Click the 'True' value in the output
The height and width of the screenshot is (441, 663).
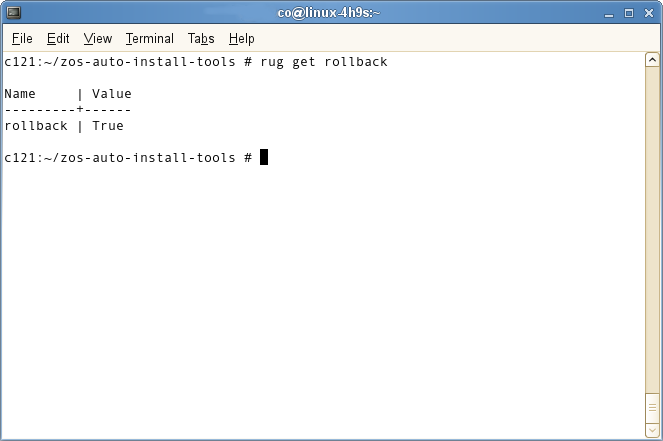click(x=108, y=126)
